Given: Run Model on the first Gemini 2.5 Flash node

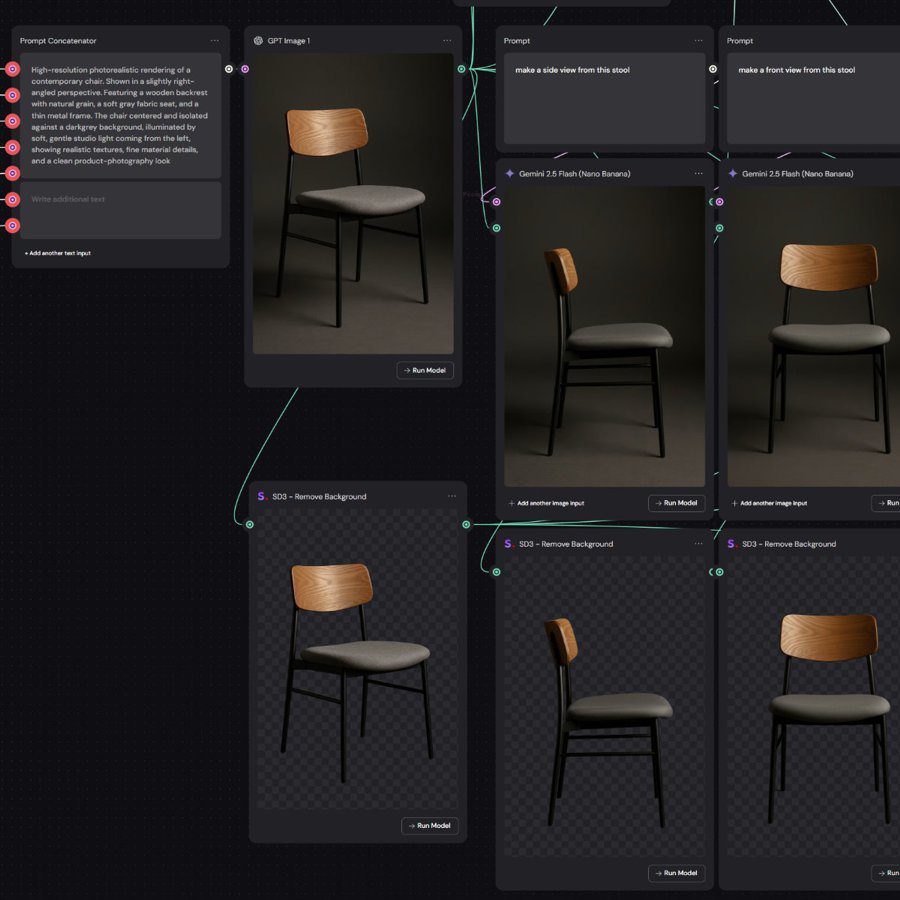Looking at the screenshot, I should (x=676, y=503).
